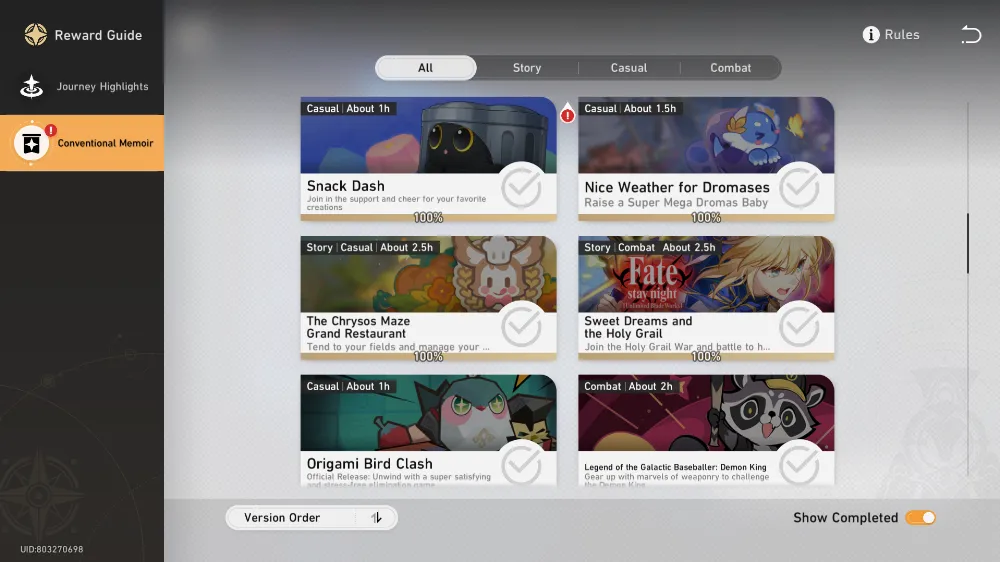Click Nice Weather for Dromases 100% progress bar

706,218
